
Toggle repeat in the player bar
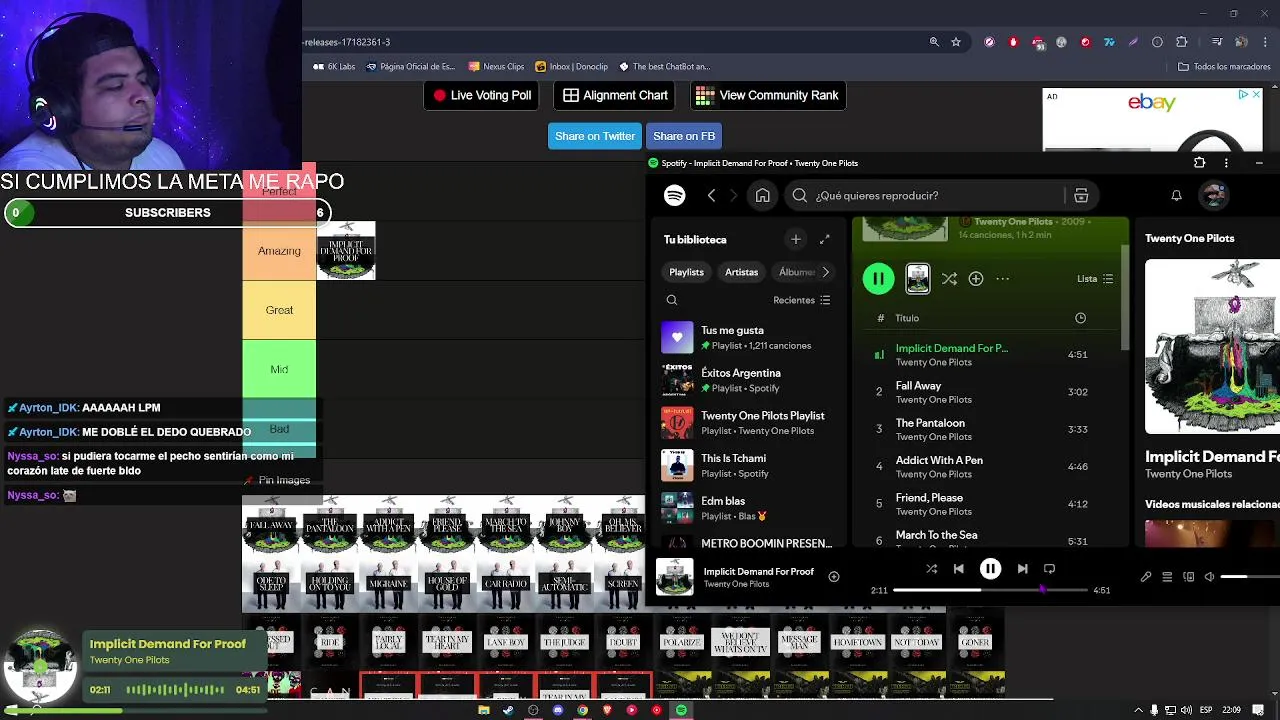1049,569
